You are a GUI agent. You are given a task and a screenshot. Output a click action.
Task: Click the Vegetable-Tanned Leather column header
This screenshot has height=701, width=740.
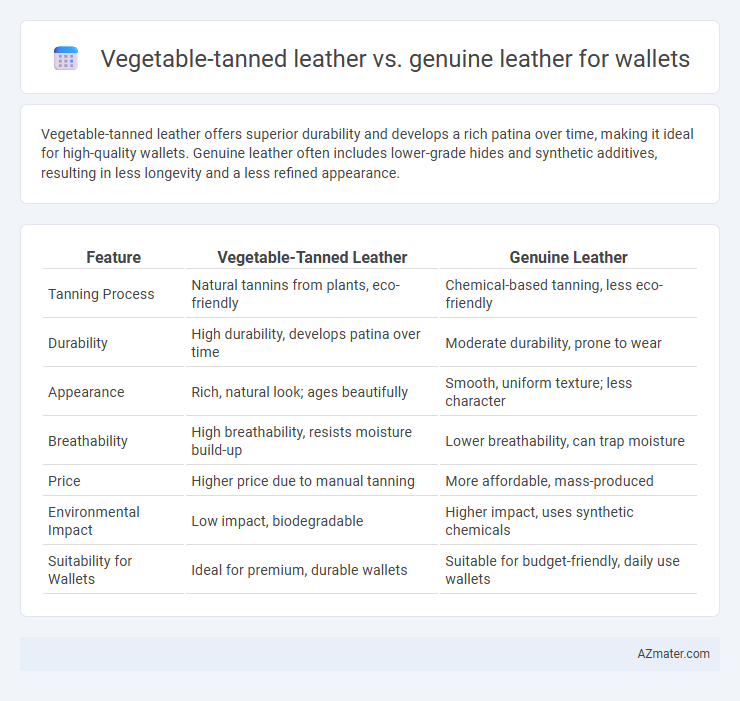(x=312, y=257)
